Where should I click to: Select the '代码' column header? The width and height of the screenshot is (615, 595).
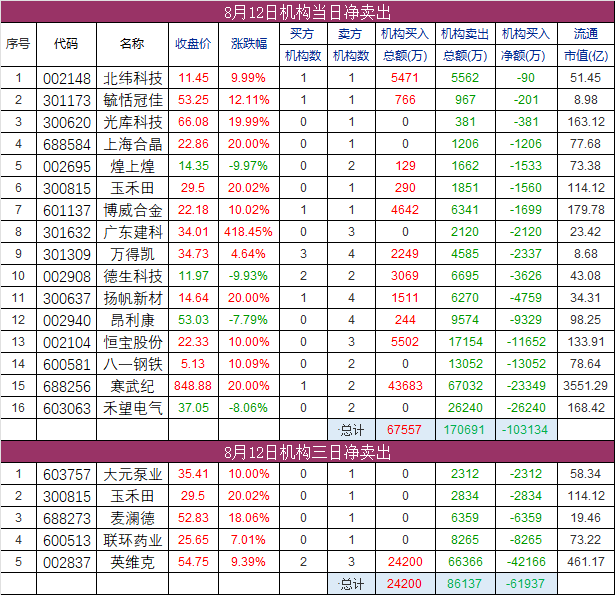coord(66,44)
